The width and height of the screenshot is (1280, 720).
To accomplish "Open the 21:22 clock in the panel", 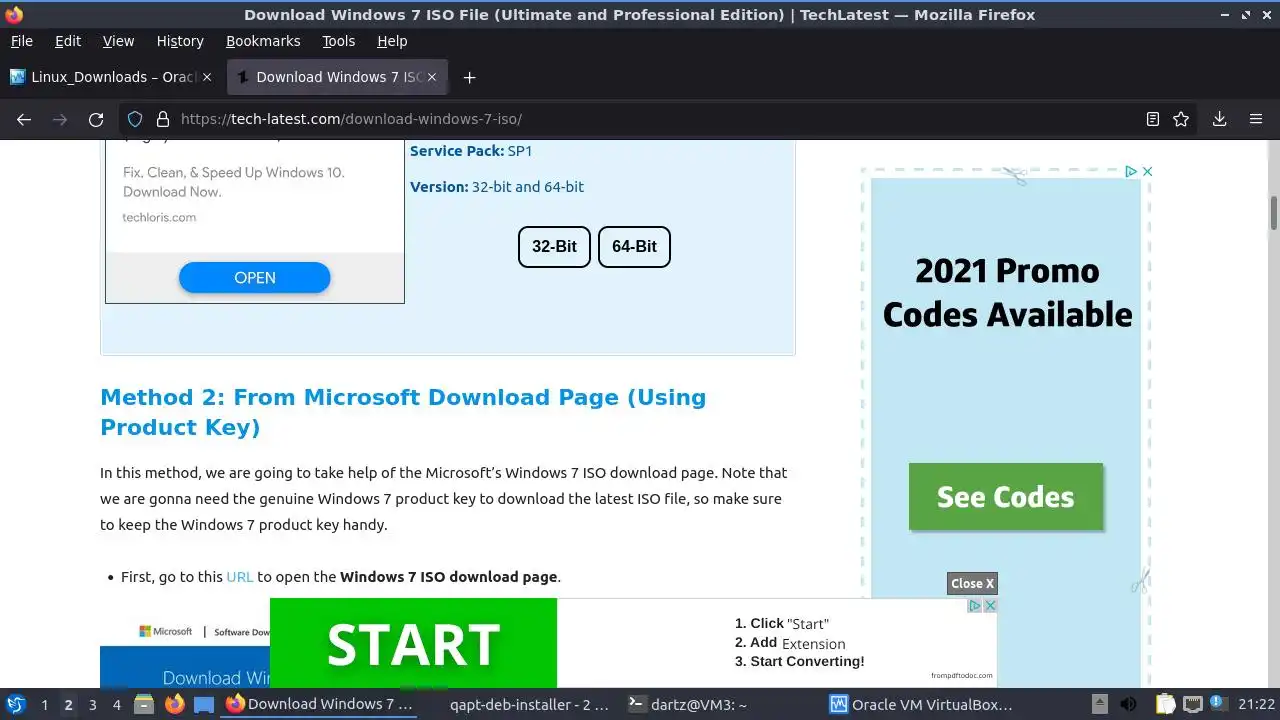I will click(1257, 704).
